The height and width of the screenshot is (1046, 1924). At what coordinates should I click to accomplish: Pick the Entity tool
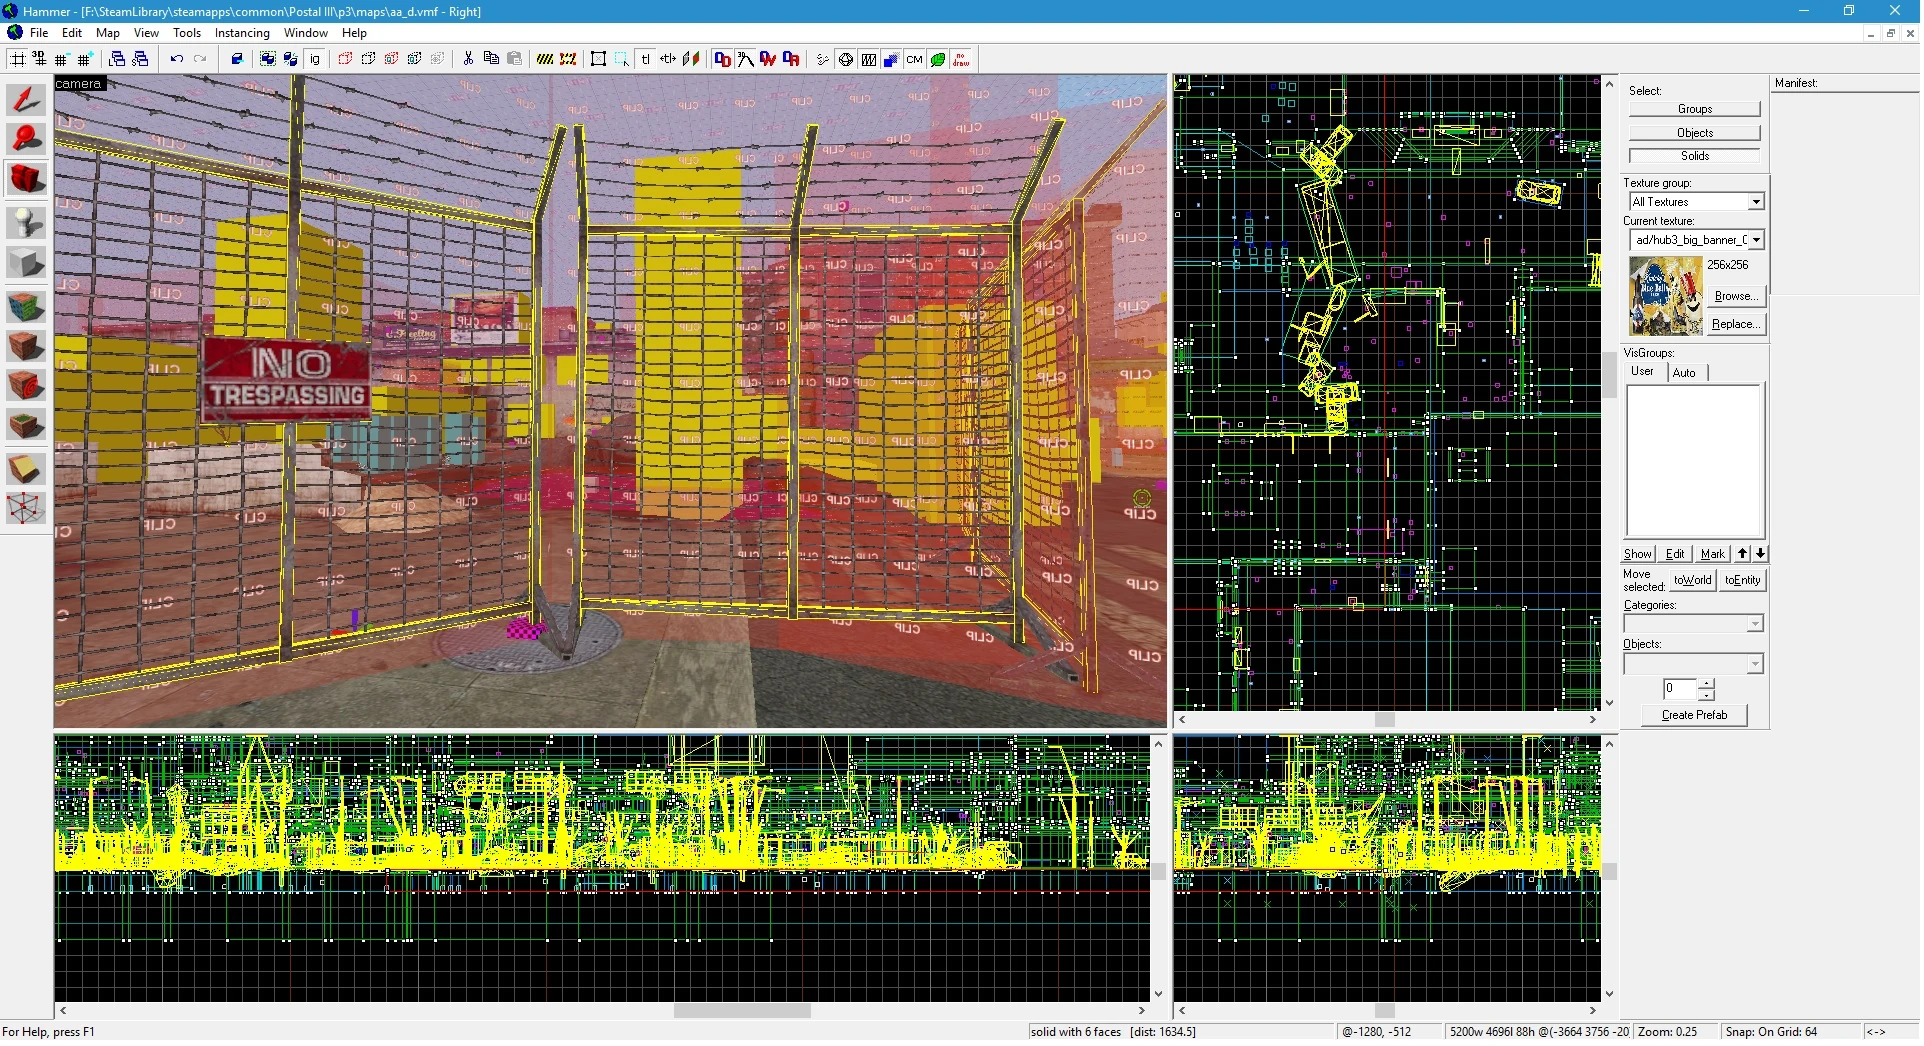(x=26, y=222)
